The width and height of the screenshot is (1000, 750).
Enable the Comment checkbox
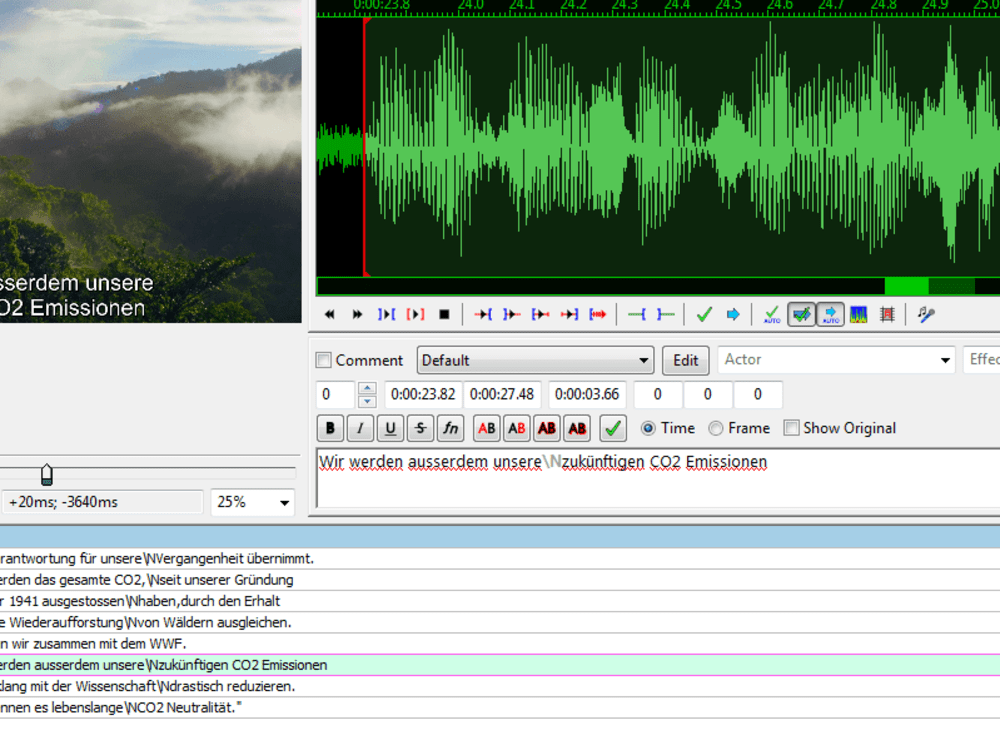pos(324,360)
